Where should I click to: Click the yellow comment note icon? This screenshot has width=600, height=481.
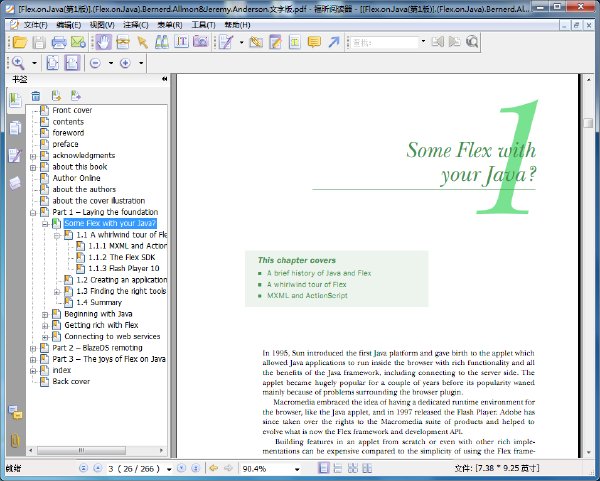pyautogui.click(x=314, y=42)
